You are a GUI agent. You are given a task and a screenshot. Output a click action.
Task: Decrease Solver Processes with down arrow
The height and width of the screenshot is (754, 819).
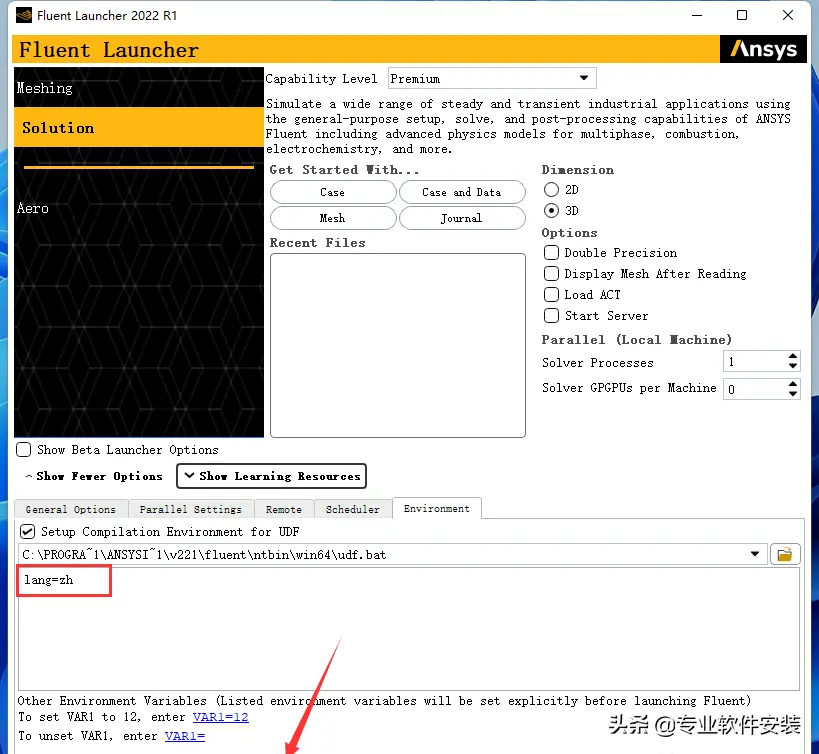tap(792, 366)
